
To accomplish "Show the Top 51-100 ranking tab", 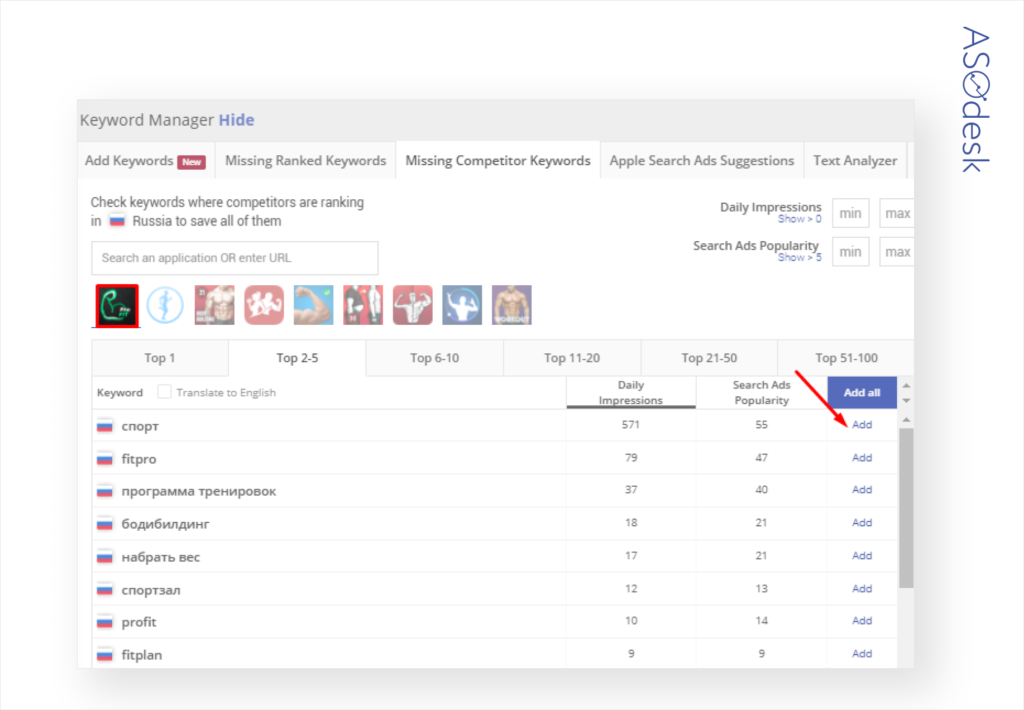I will pyautogui.click(x=846, y=358).
